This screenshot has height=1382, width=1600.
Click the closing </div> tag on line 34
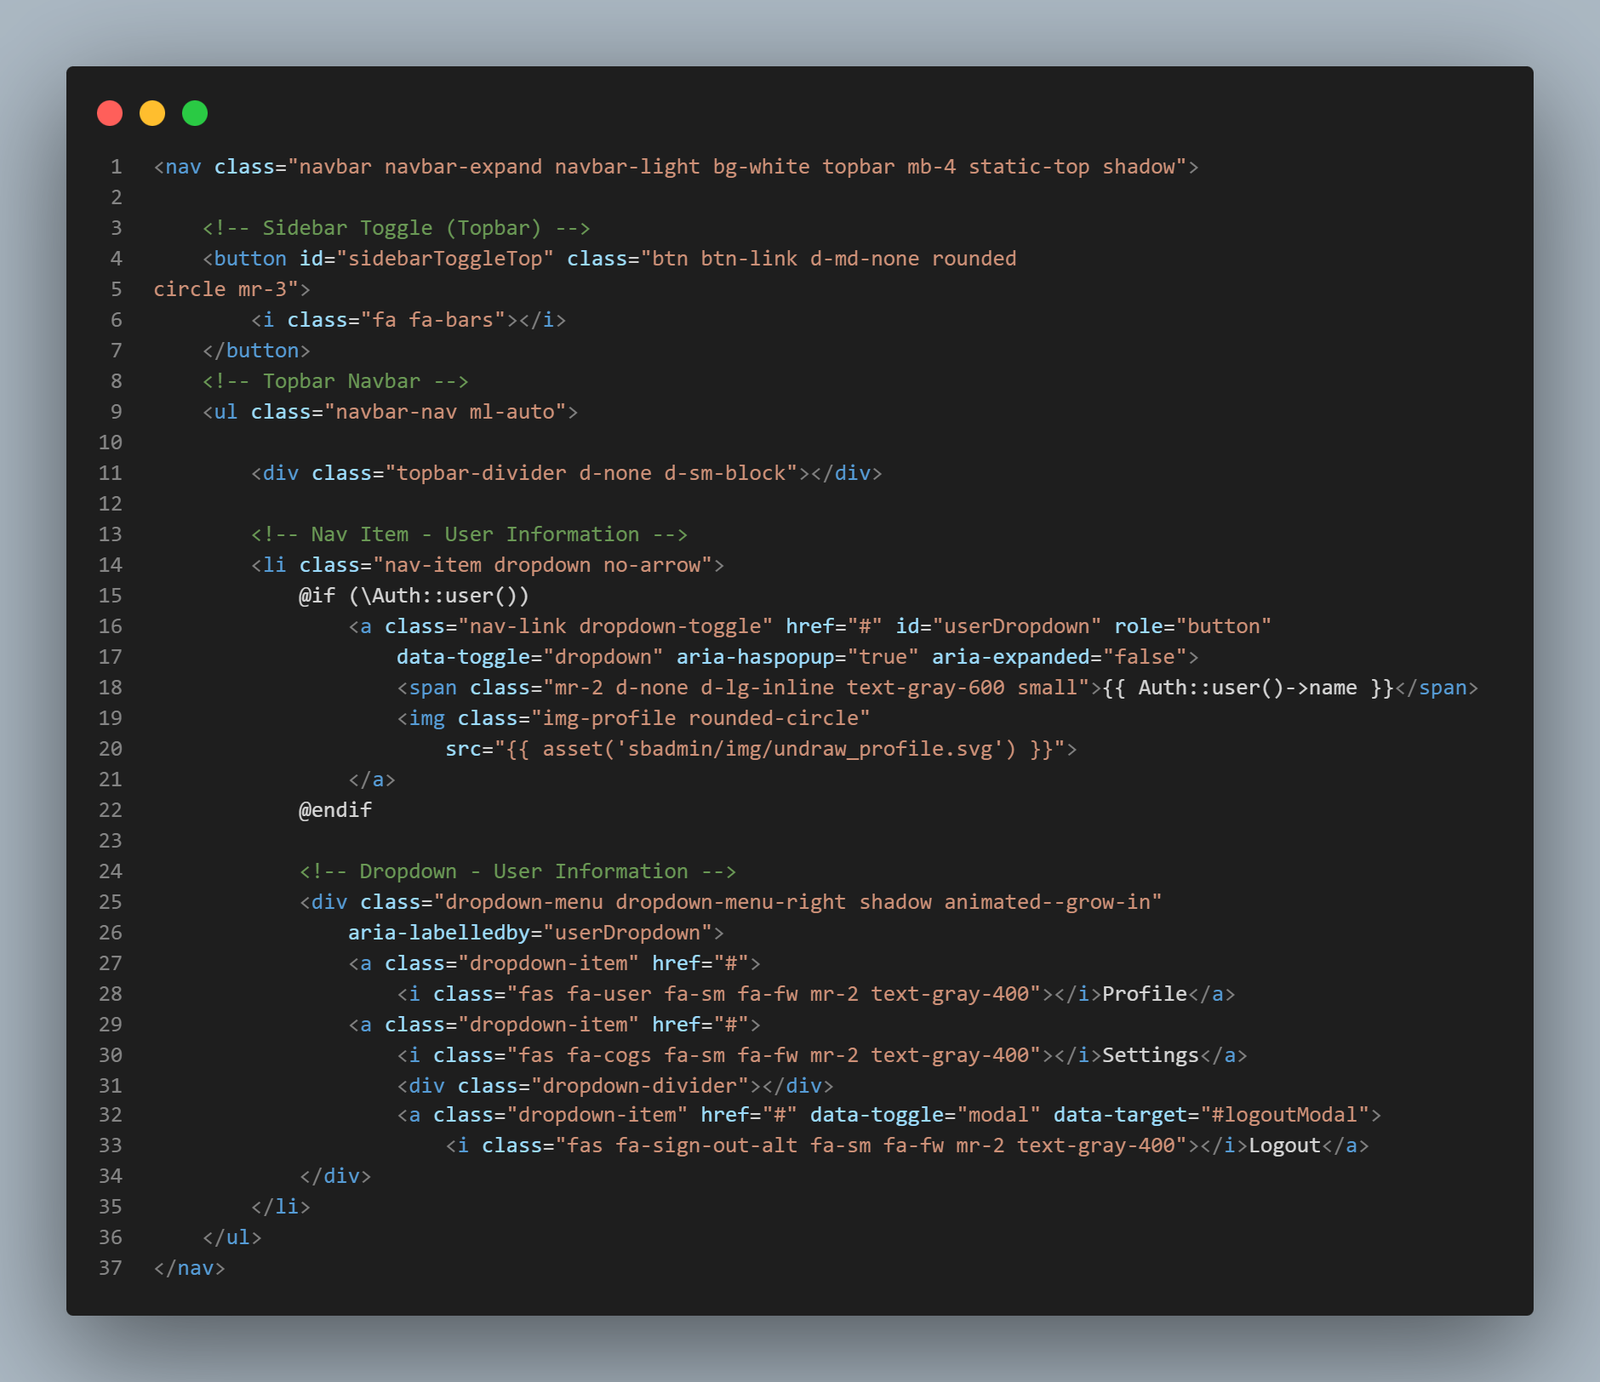click(x=335, y=1176)
